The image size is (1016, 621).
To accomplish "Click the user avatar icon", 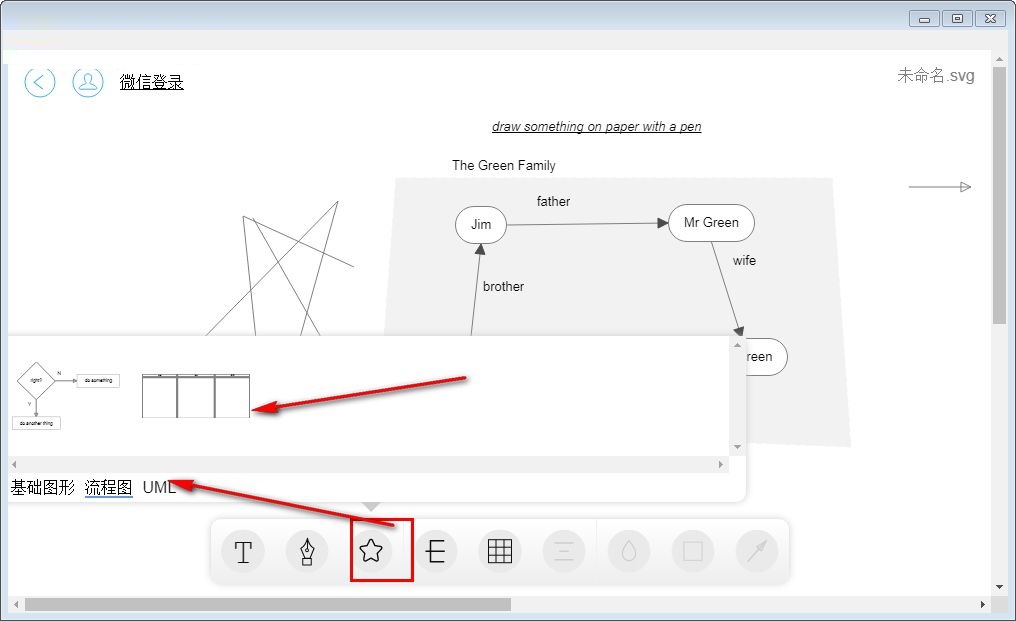I will click(88, 82).
